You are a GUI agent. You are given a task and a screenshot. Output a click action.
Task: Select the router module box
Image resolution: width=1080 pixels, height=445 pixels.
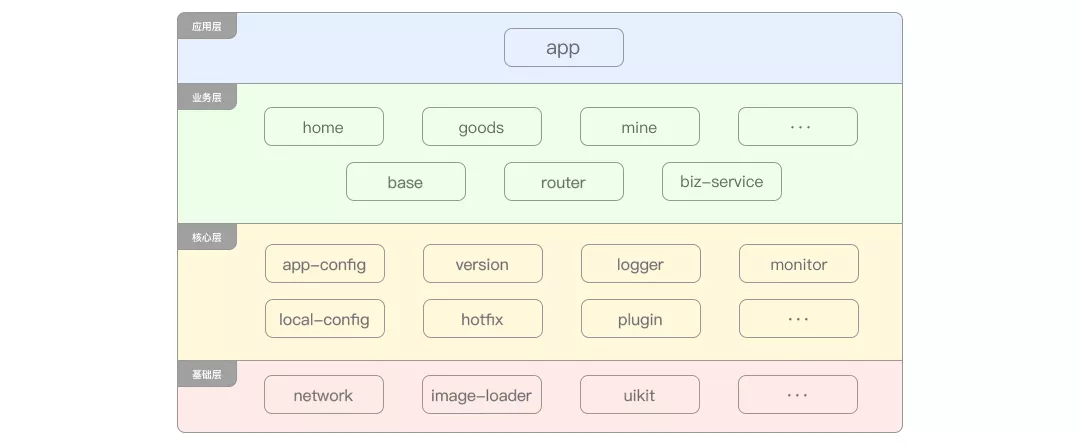point(563,182)
